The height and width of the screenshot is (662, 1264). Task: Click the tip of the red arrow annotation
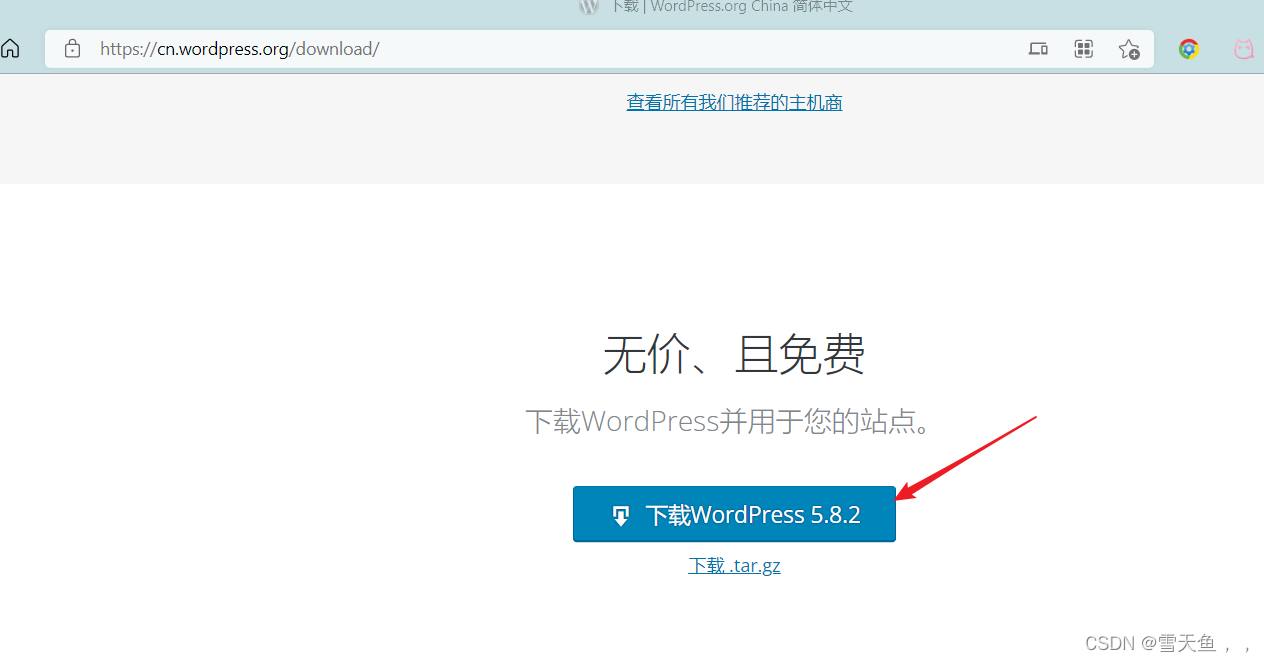pyautogui.click(x=899, y=498)
